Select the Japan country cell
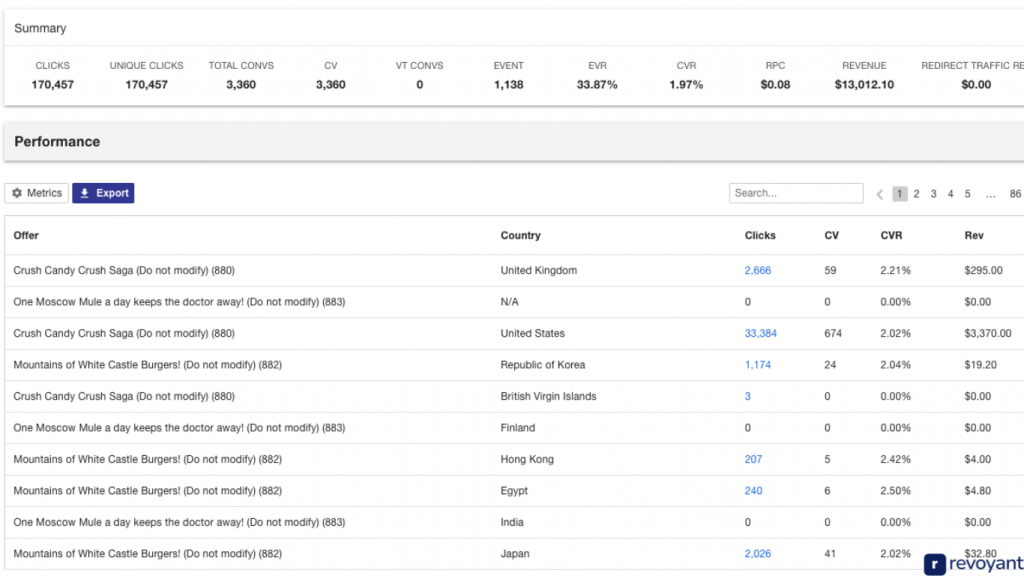Image resolution: width=1024 pixels, height=576 pixels. coord(515,554)
